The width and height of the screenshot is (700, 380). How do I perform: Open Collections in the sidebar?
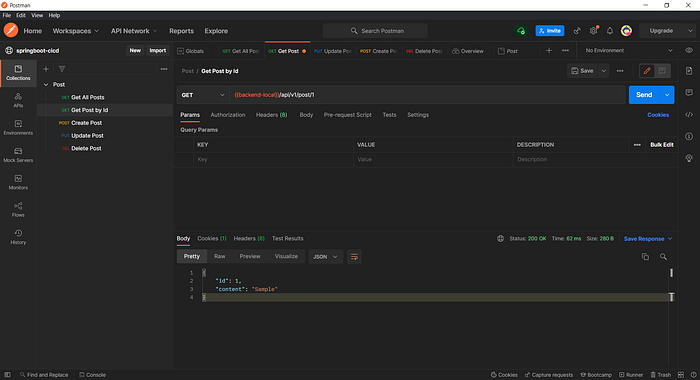[18, 73]
